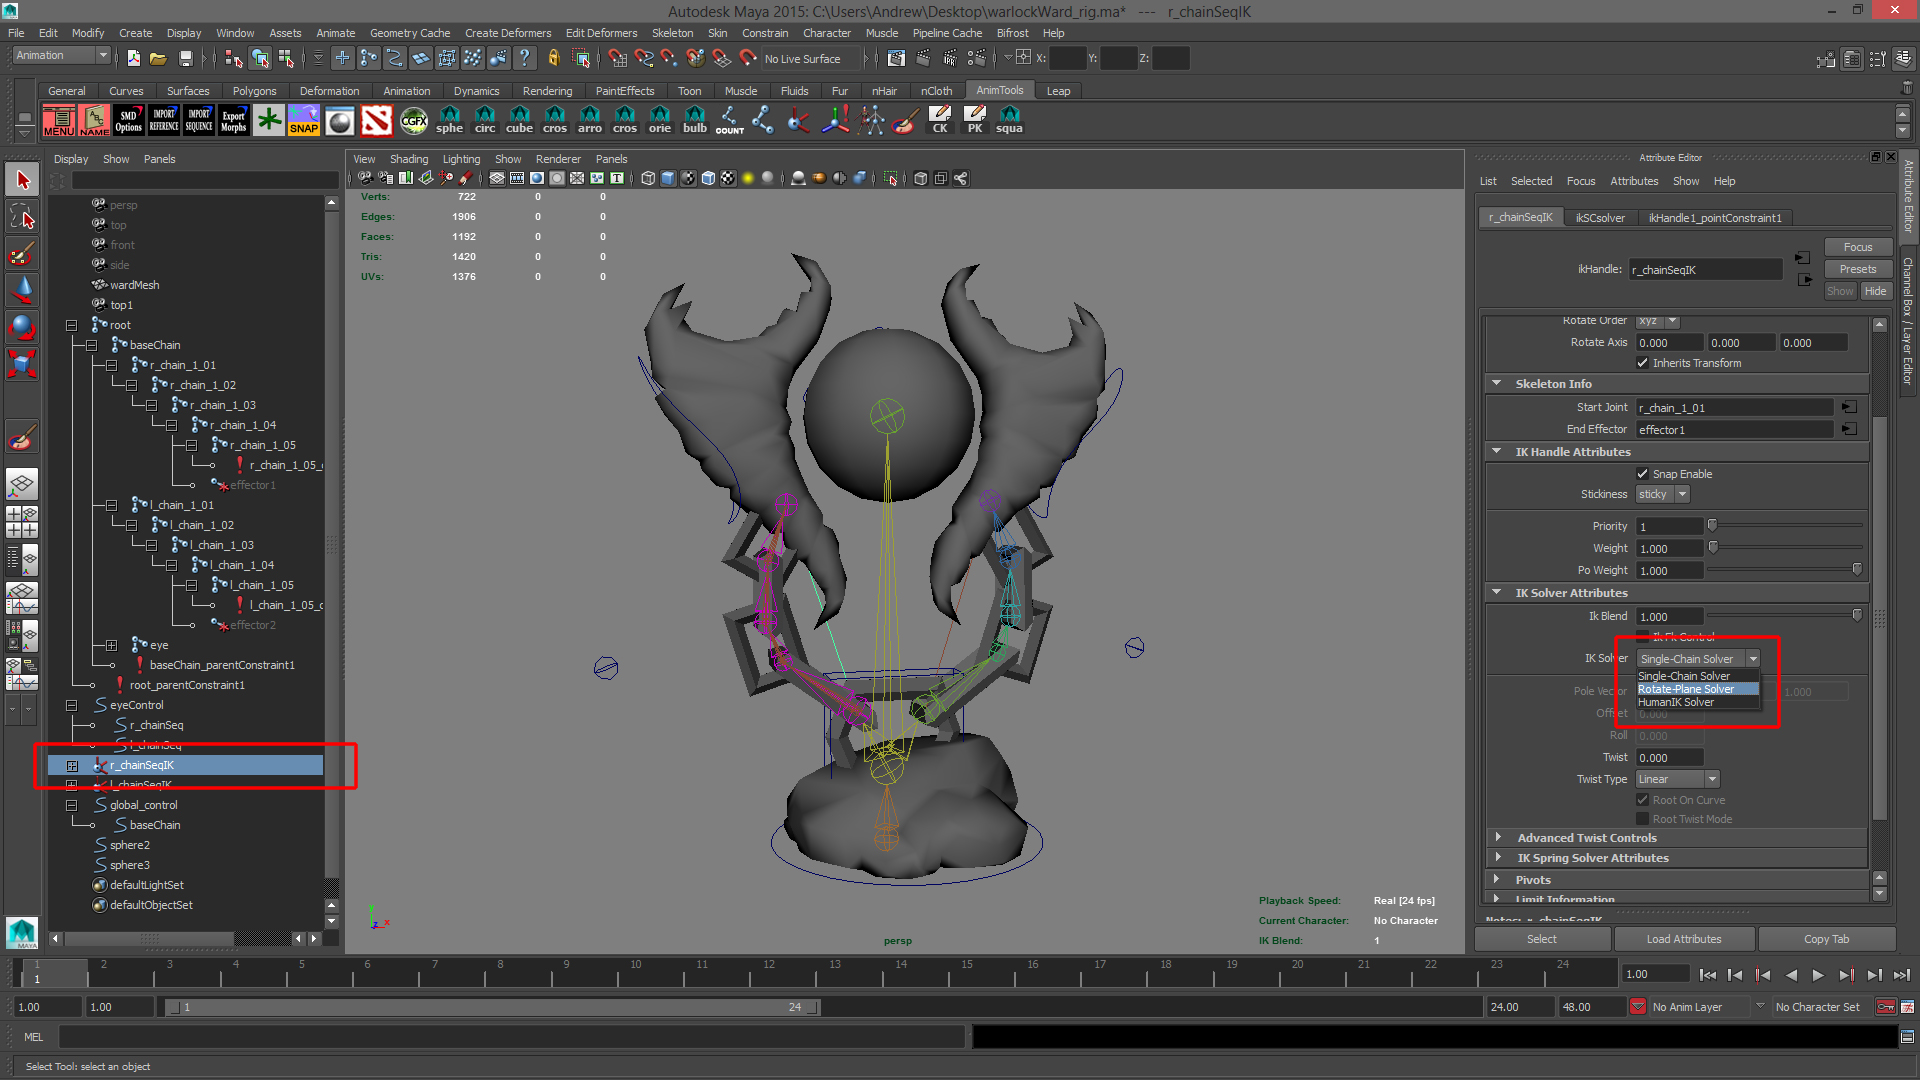This screenshot has height=1080, width=1920.
Task: Open the Stickiness dropdown
Action: point(1662,494)
